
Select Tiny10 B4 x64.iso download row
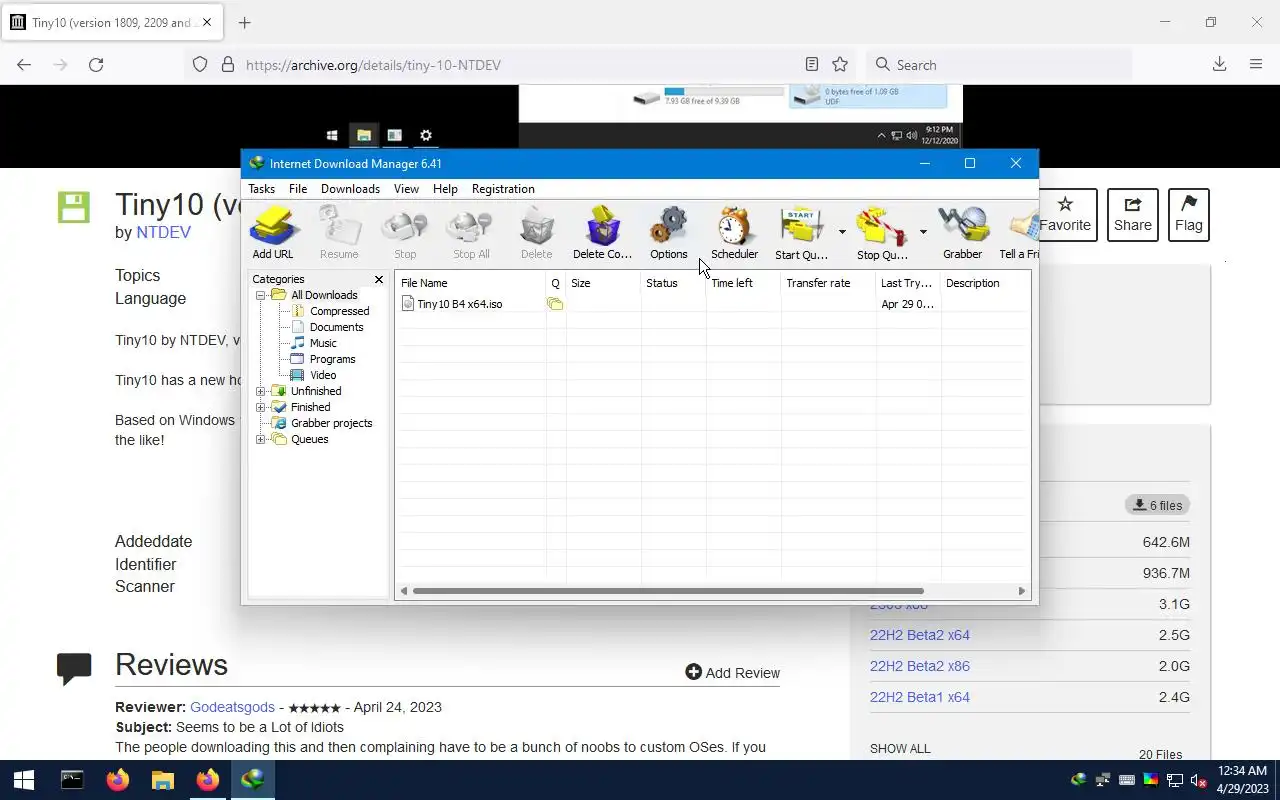[712, 304]
